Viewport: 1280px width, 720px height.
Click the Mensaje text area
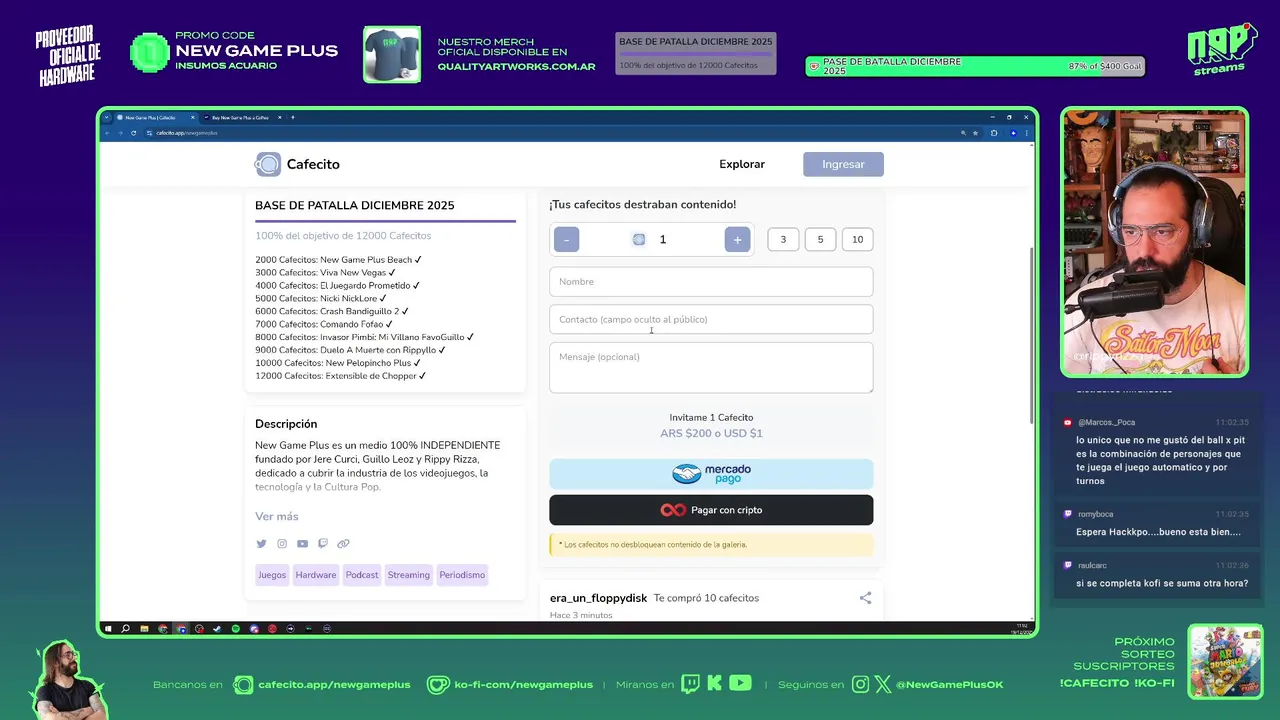click(711, 368)
